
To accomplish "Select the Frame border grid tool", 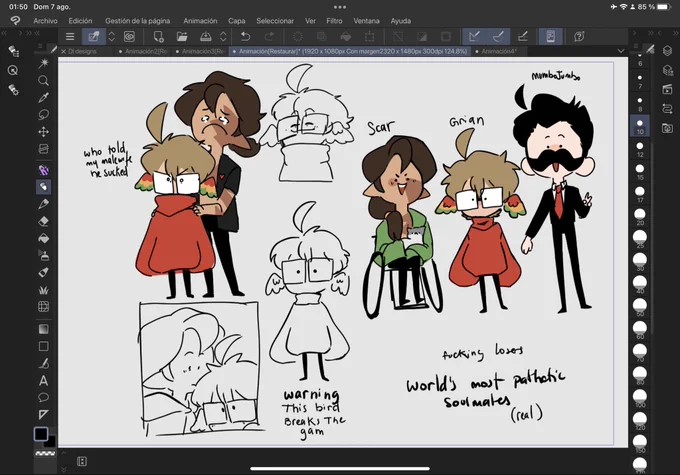I will [43, 307].
